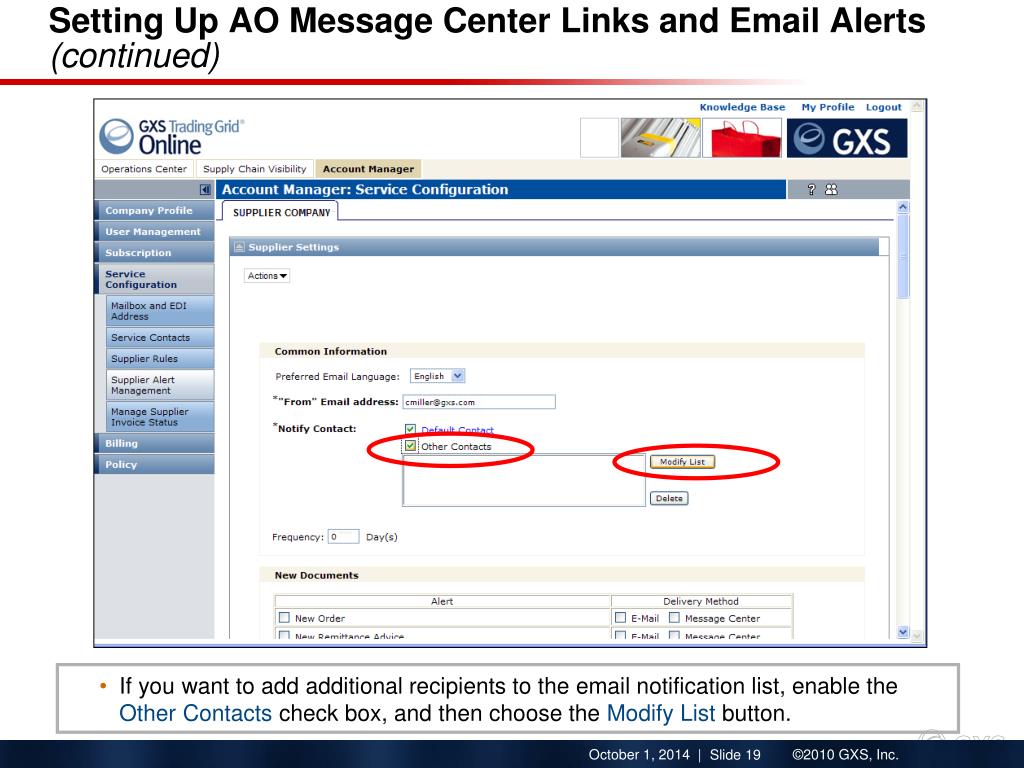The height and width of the screenshot is (768, 1024).
Task: Collapse the left navigation panel arrow icon
Action: [205, 189]
